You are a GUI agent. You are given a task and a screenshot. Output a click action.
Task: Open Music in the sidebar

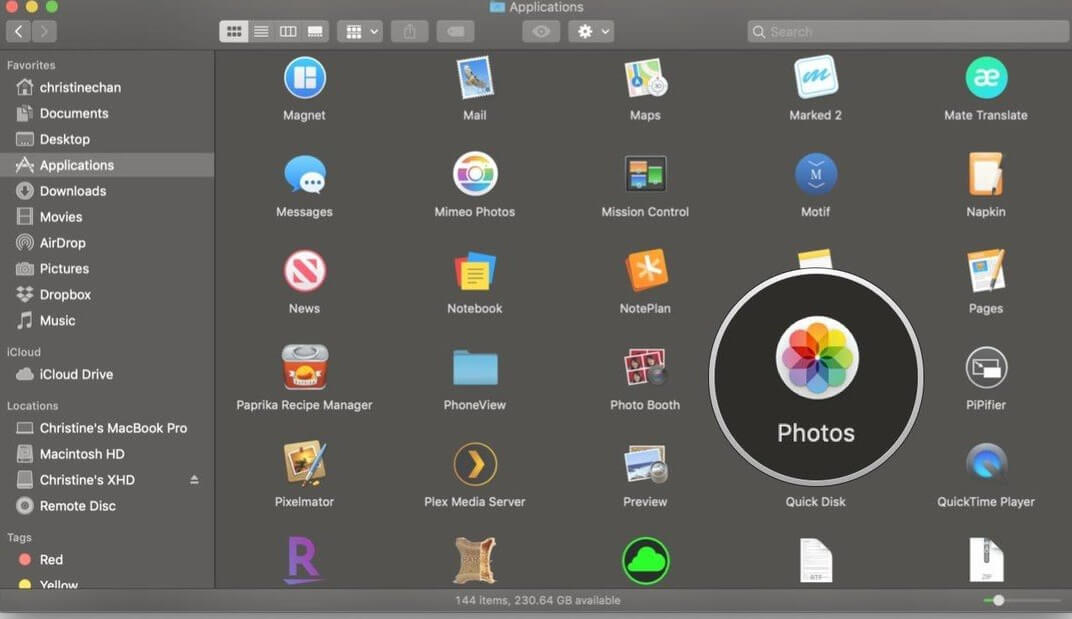tap(107, 320)
